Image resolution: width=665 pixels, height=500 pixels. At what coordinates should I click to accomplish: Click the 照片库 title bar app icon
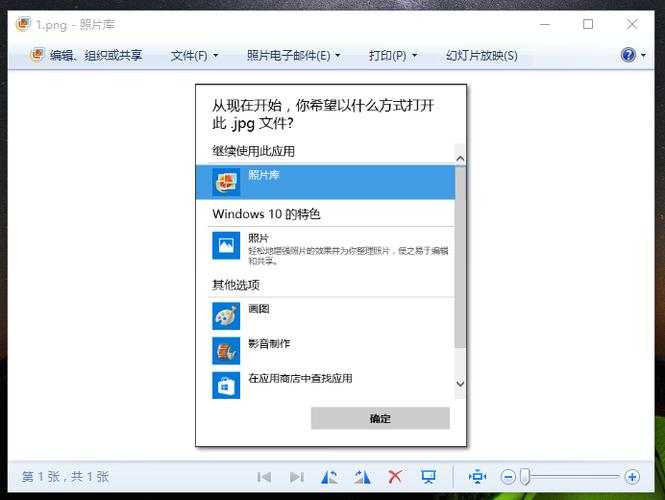(x=23, y=24)
